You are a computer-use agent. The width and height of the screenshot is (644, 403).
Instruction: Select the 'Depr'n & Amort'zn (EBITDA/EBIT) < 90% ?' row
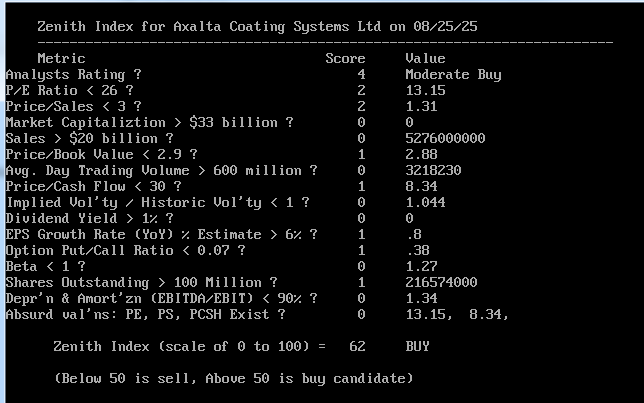click(x=161, y=299)
